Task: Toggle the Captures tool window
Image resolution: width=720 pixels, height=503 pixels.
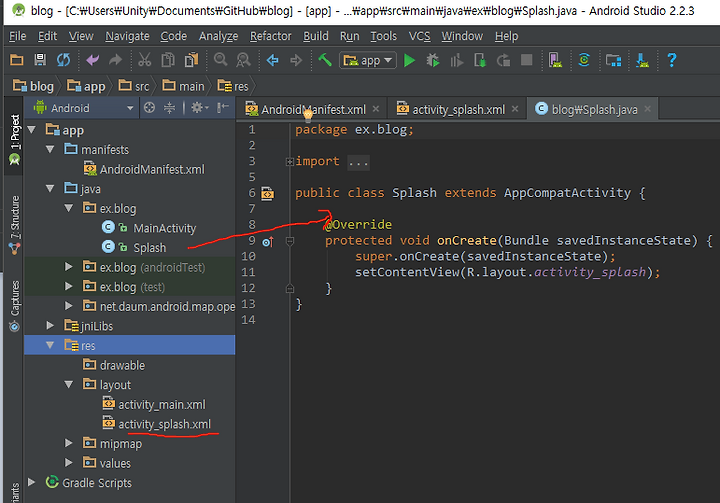Action: tap(15, 306)
